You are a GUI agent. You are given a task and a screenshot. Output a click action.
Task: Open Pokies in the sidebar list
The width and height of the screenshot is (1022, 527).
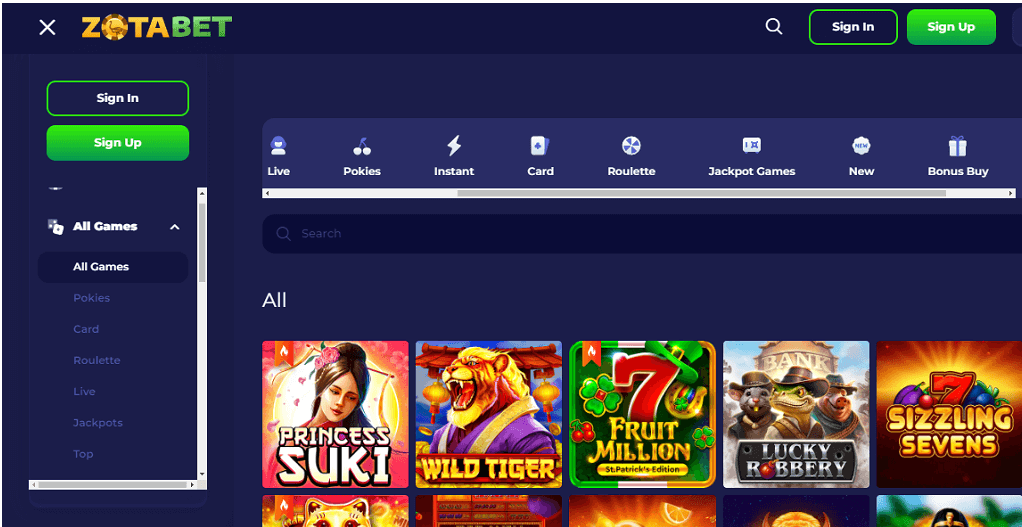click(x=91, y=298)
